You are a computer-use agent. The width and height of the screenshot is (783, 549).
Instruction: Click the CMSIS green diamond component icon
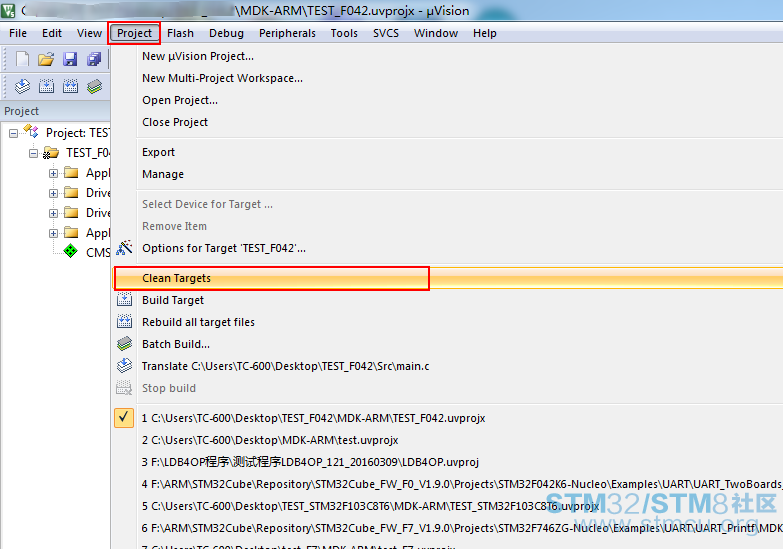[x=70, y=251]
